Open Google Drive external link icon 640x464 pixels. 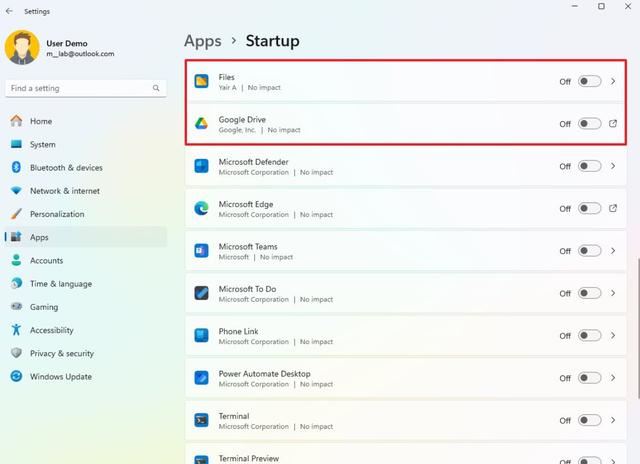(x=612, y=124)
